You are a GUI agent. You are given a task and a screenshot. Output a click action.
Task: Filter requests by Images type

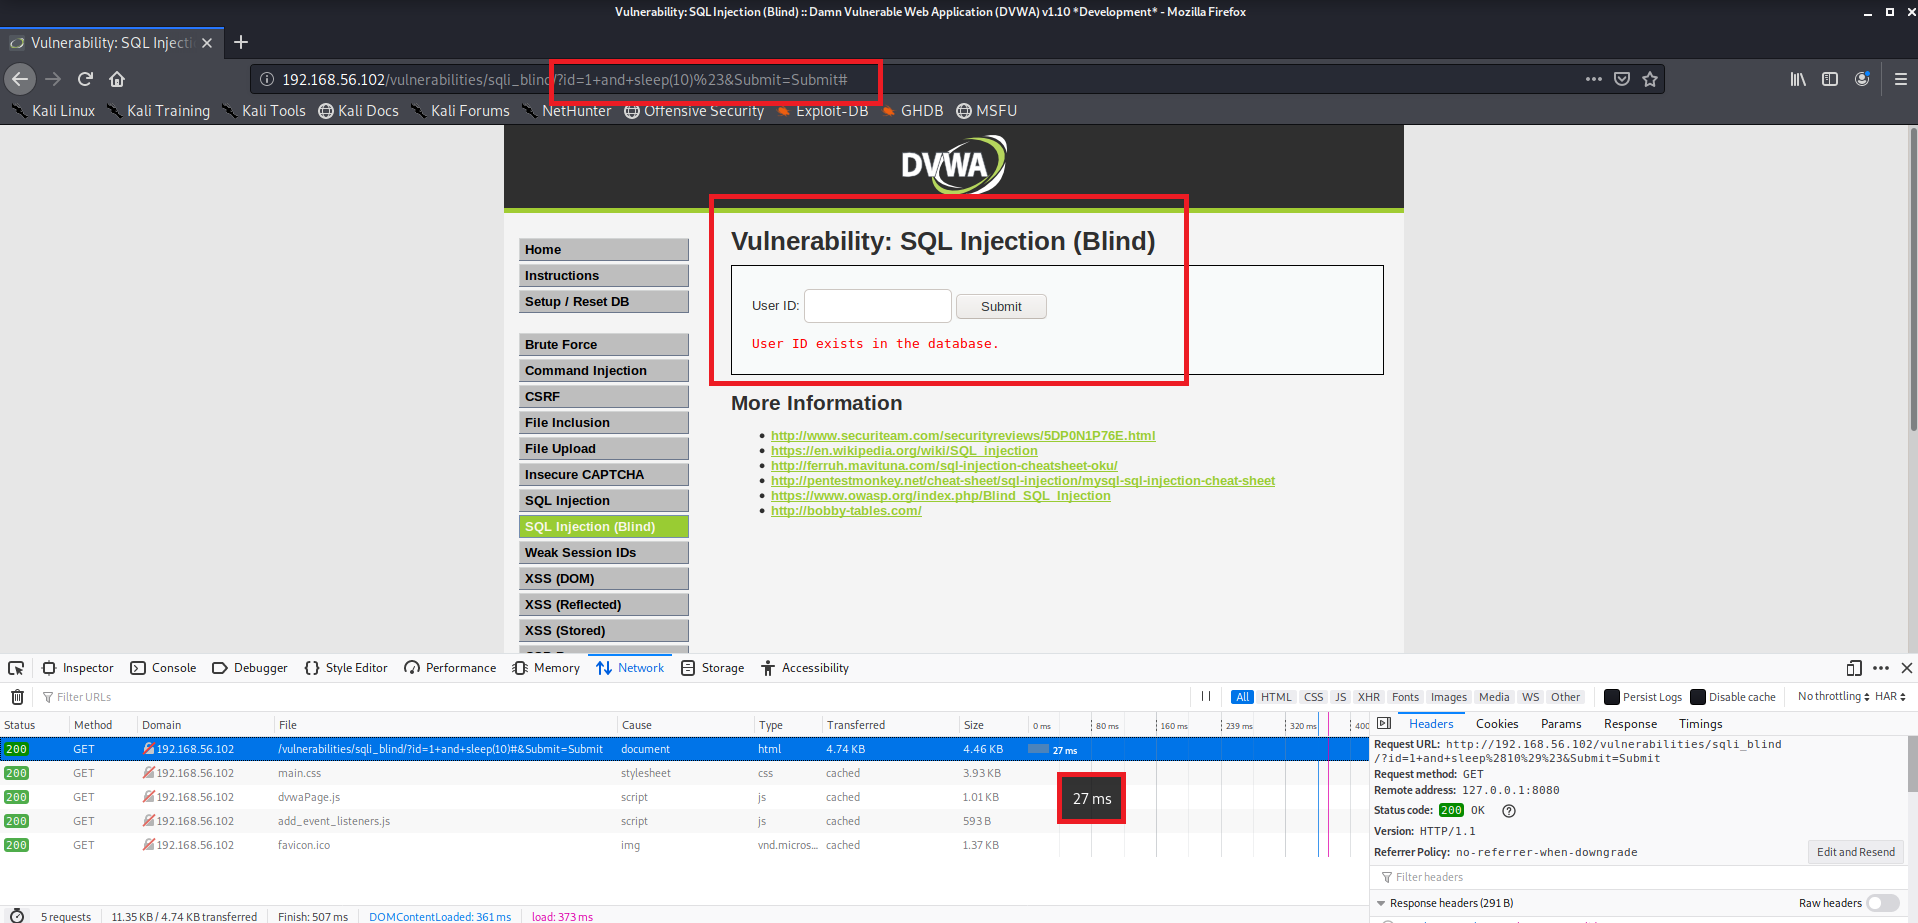[x=1448, y=697]
